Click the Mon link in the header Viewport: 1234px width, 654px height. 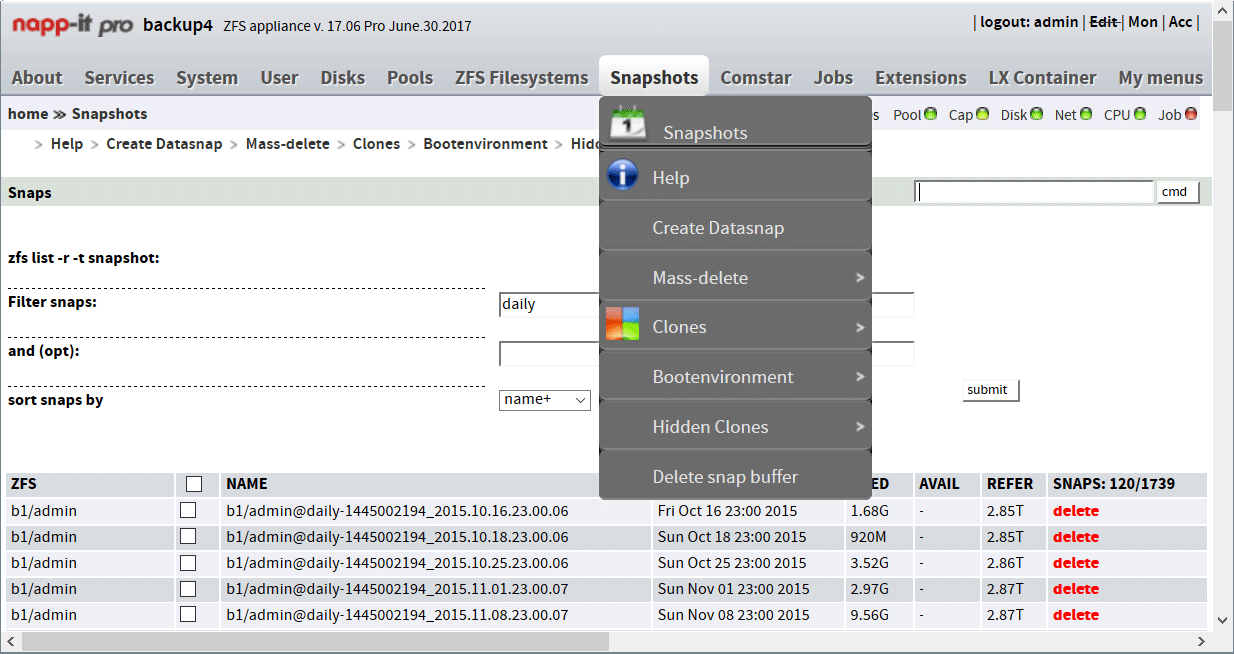click(x=1143, y=22)
